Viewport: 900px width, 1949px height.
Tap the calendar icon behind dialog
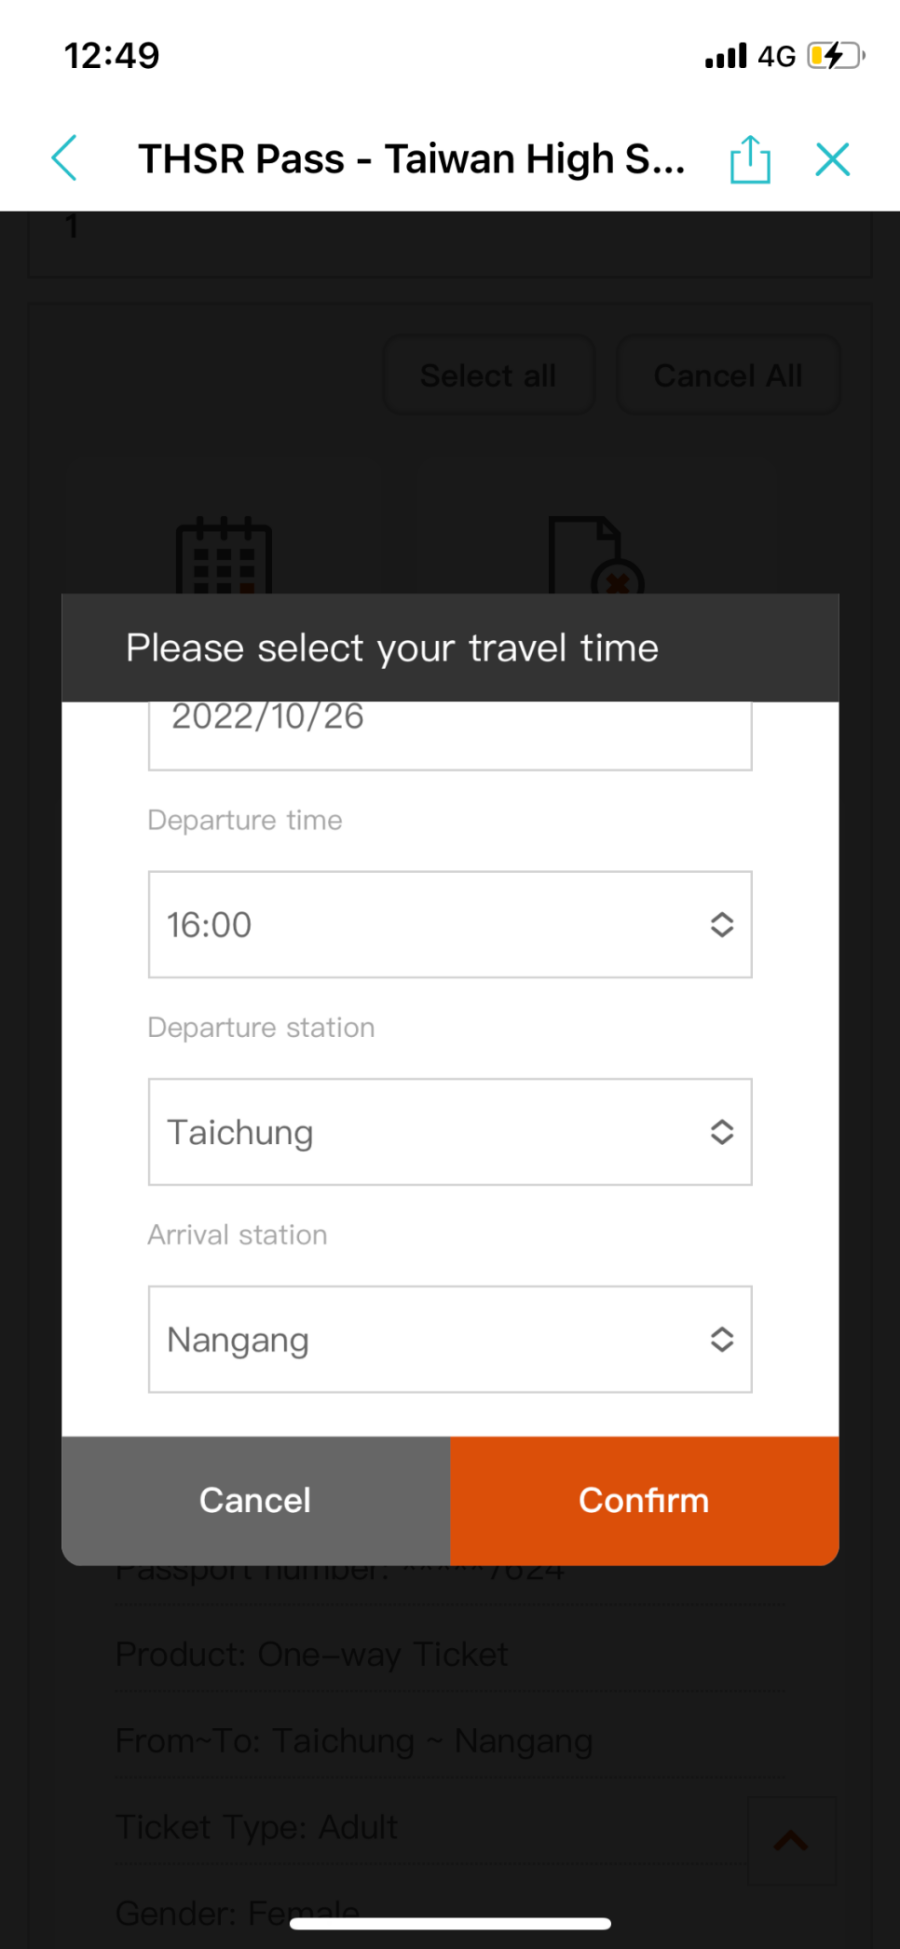point(224,556)
